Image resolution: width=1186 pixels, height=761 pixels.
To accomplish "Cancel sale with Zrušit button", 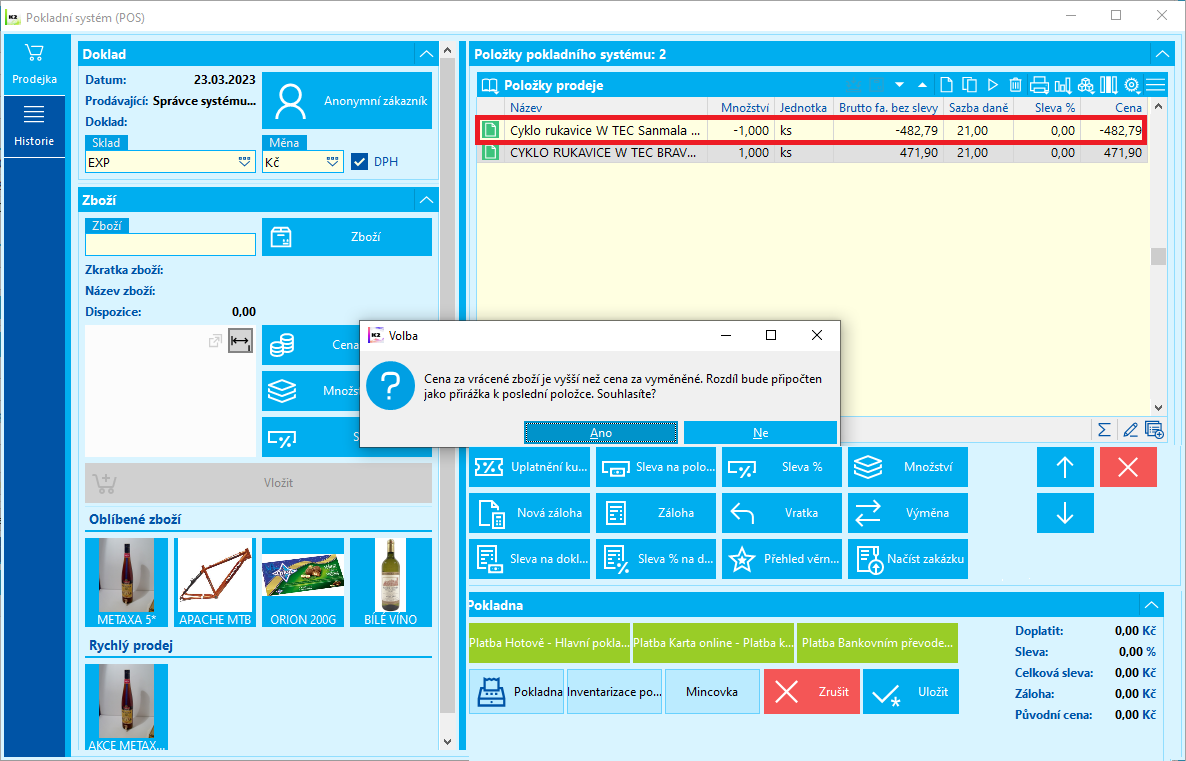I will (x=812, y=691).
